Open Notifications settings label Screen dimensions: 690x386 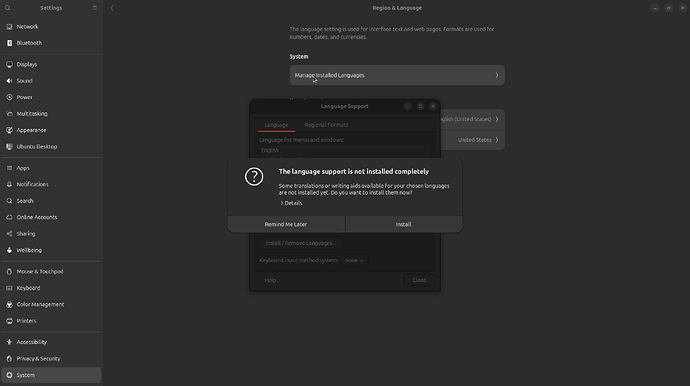33,184
